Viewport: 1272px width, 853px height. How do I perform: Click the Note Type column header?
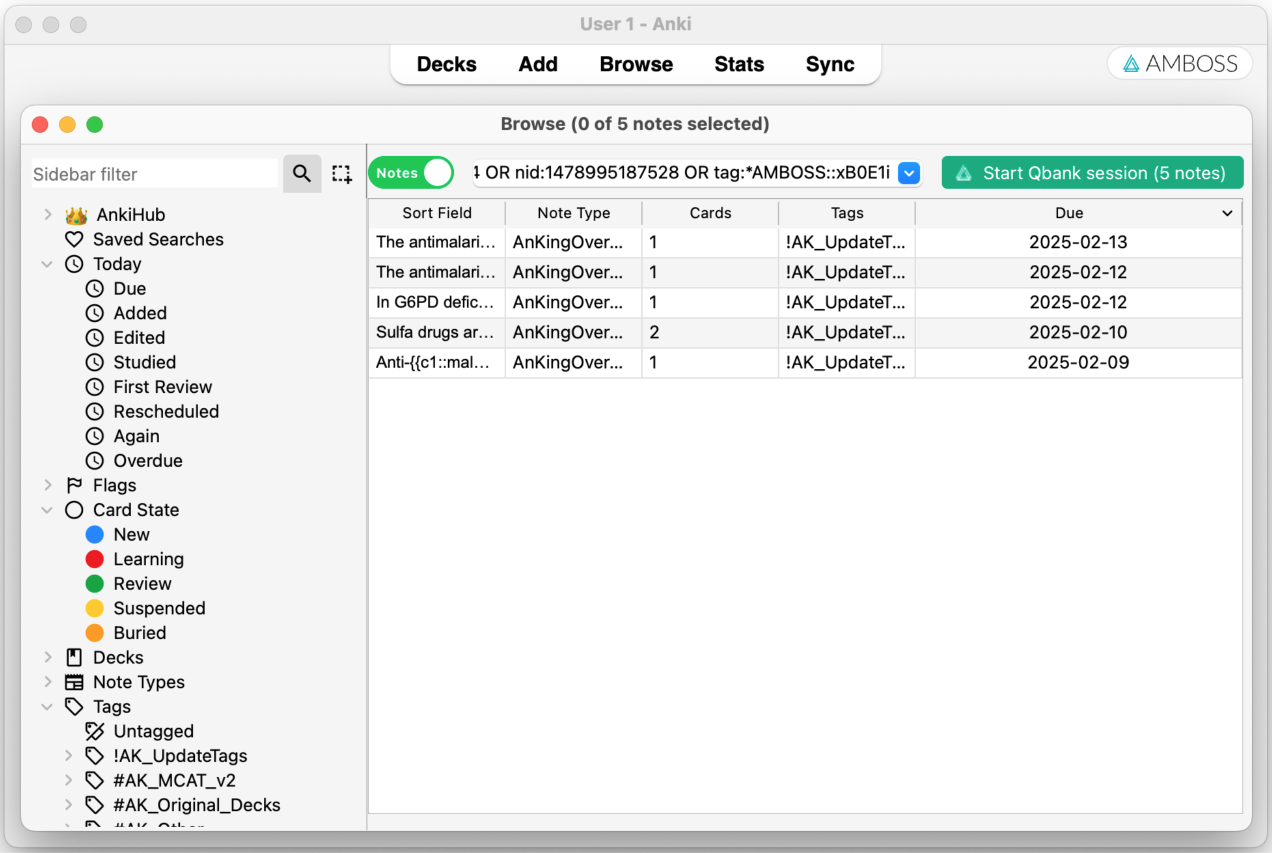(574, 213)
